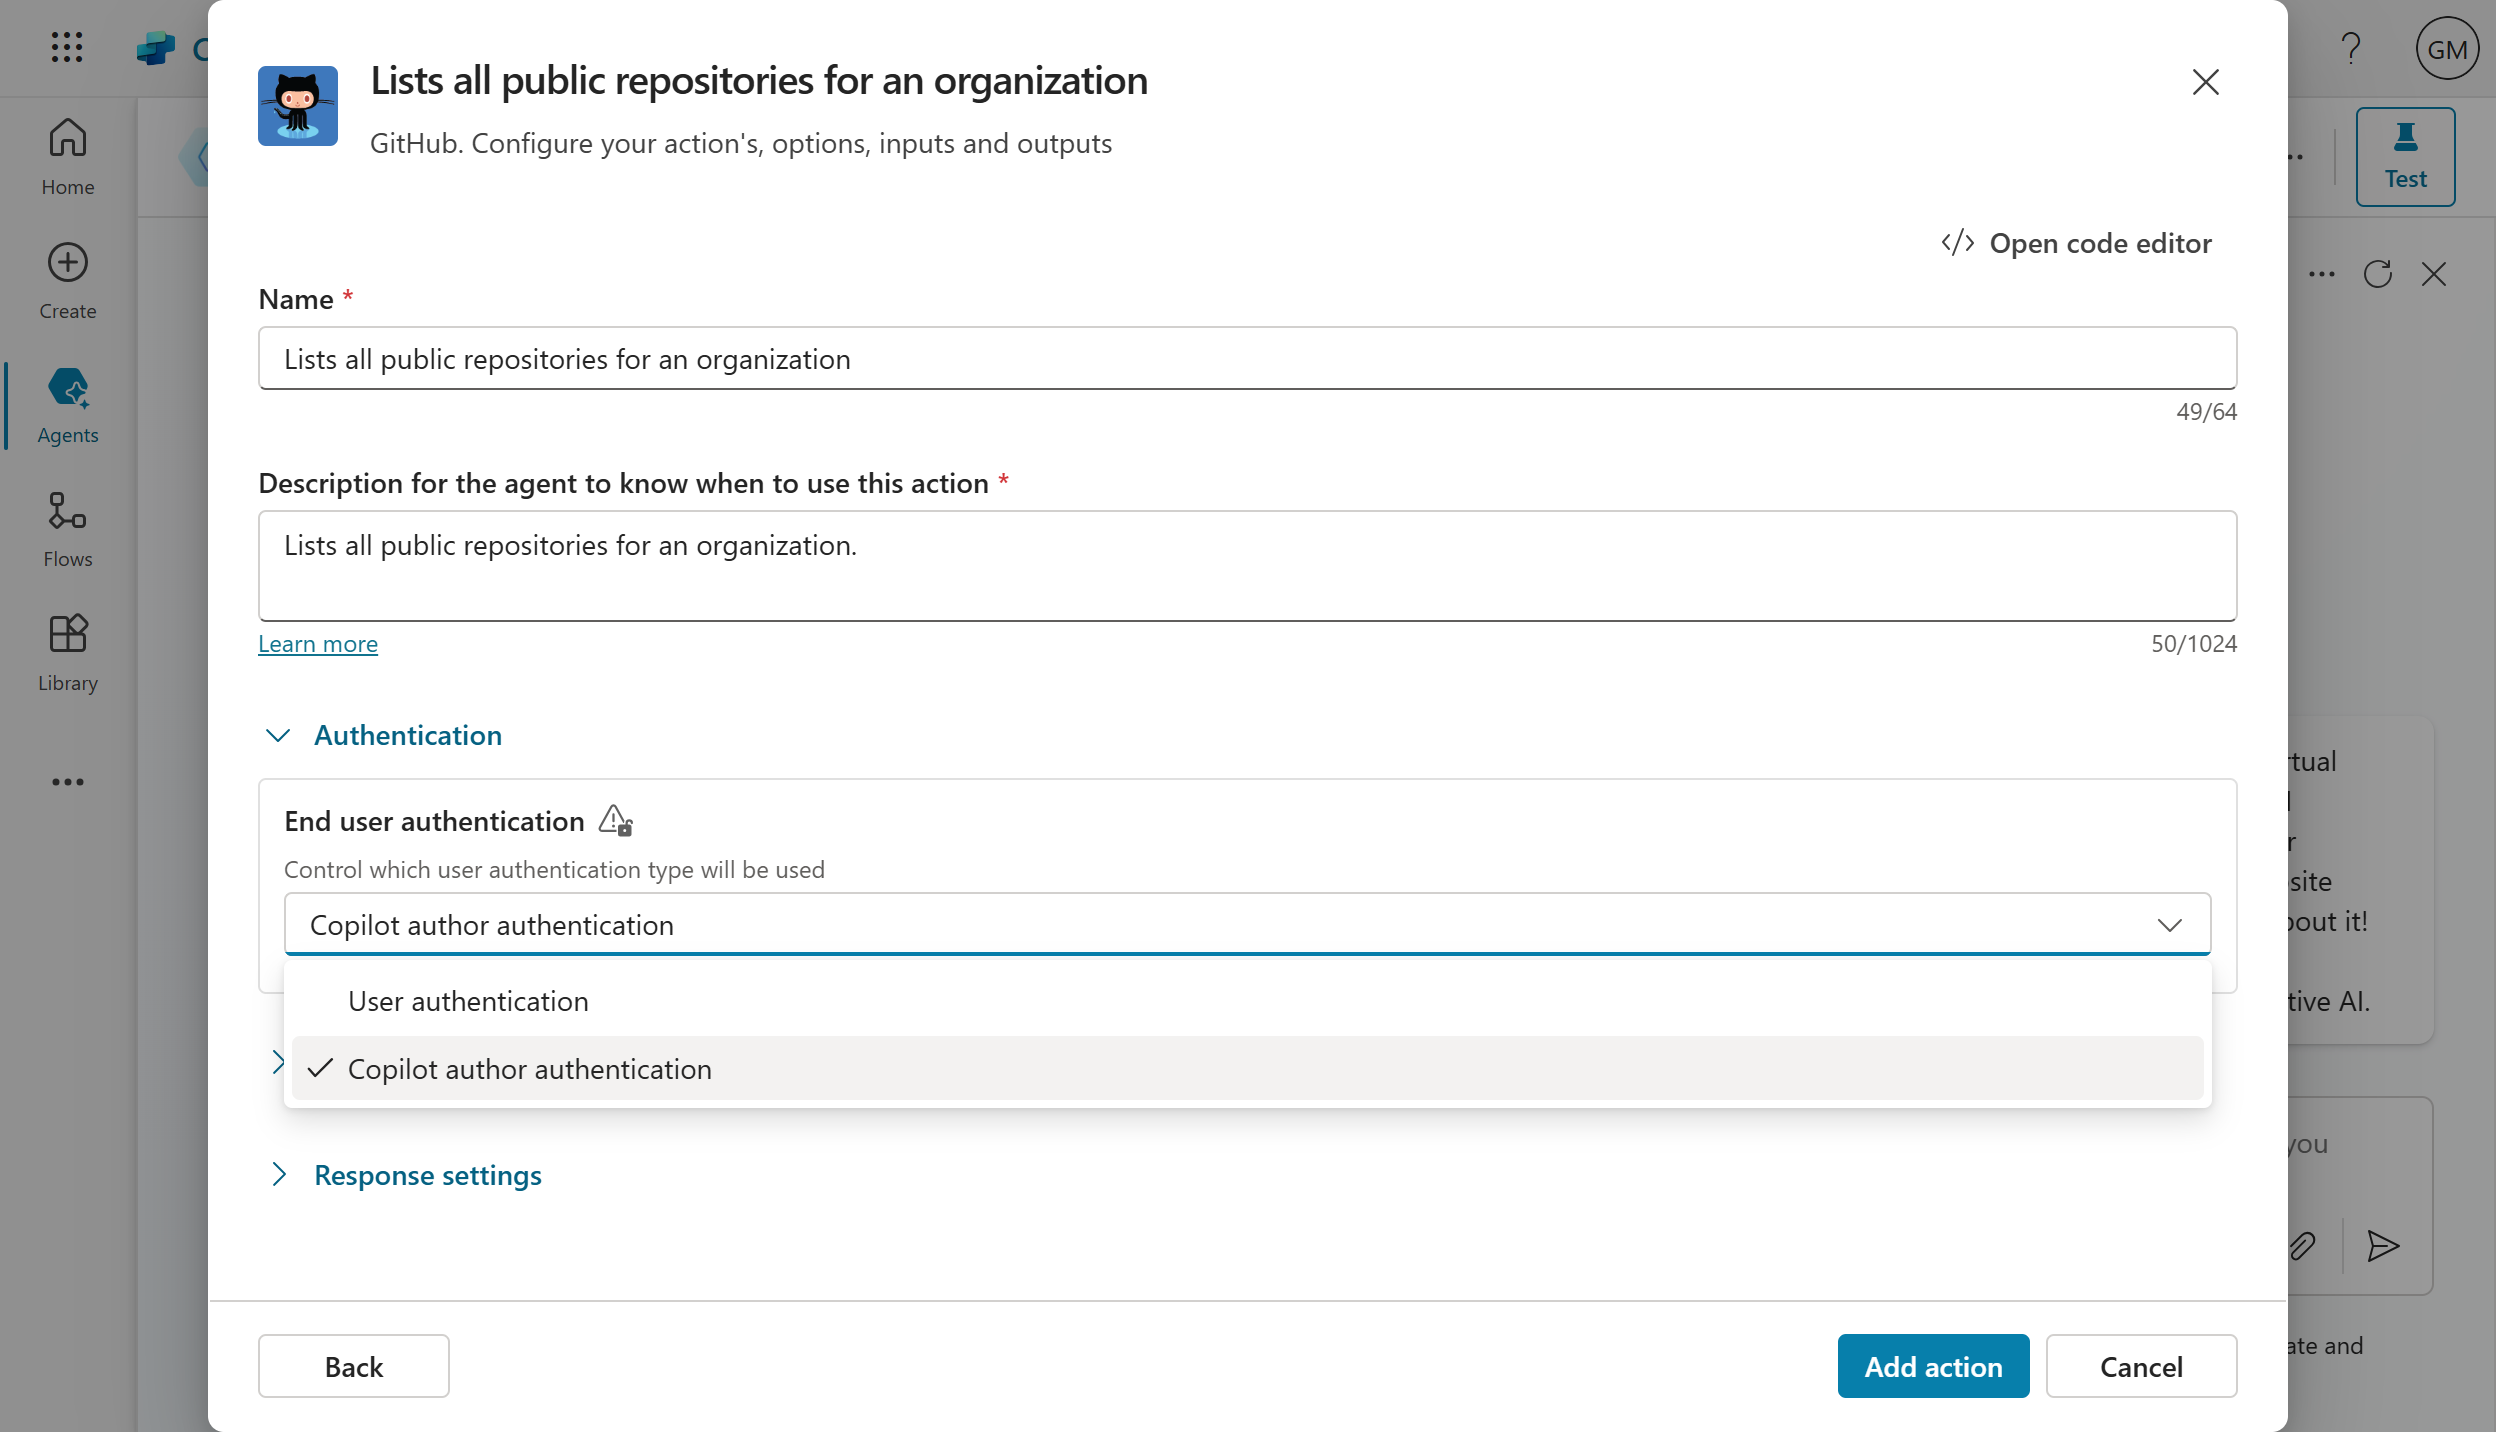The image size is (2496, 1432).
Task: Click the GM account avatar
Action: pos(2446,48)
